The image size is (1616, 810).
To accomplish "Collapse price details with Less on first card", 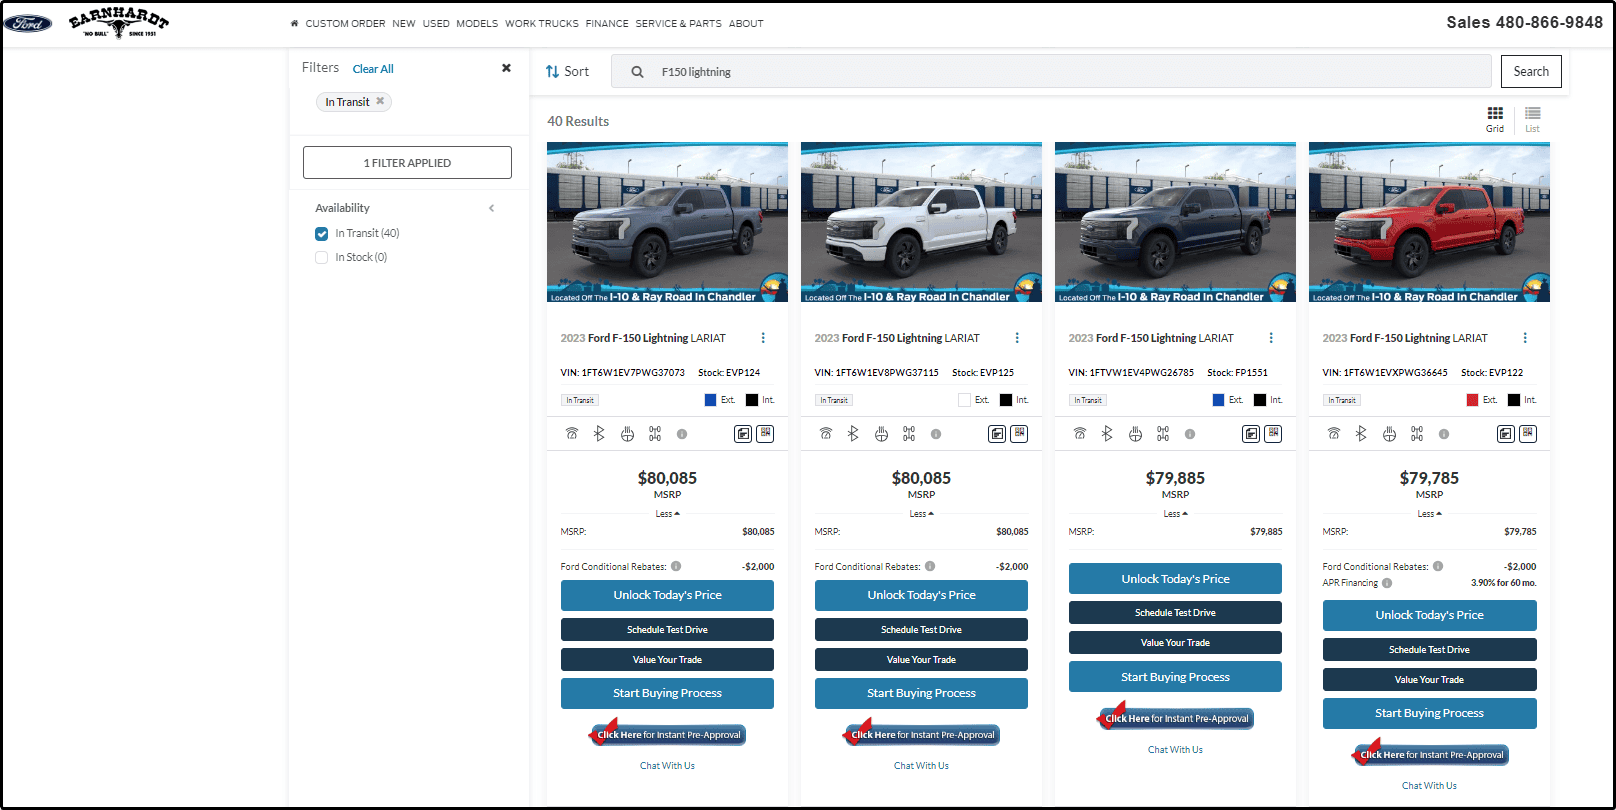I will (x=667, y=514).
